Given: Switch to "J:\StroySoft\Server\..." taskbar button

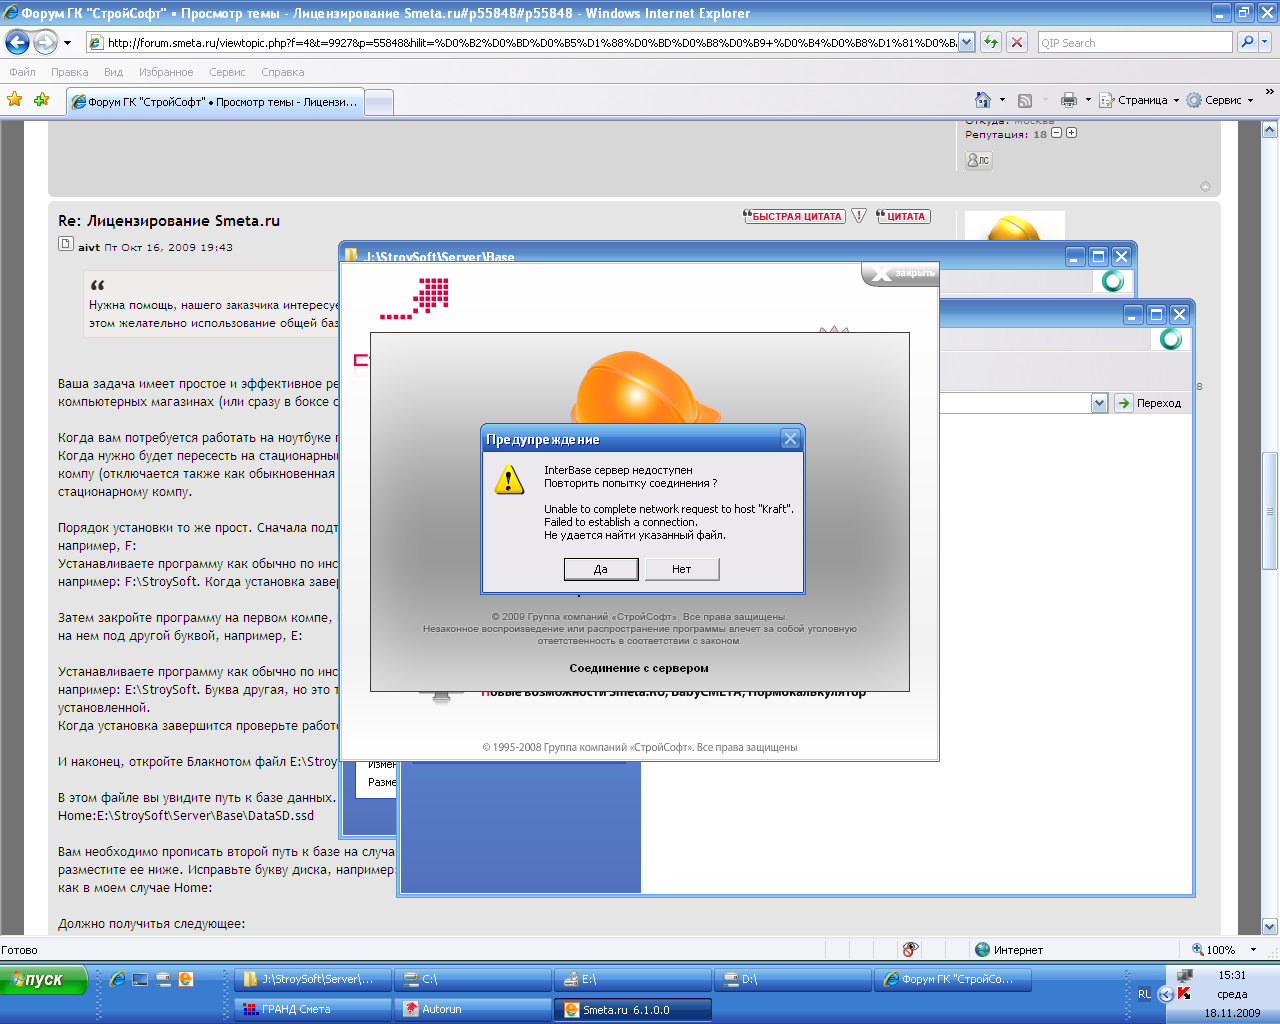Looking at the screenshot, I should click(312, 980).
